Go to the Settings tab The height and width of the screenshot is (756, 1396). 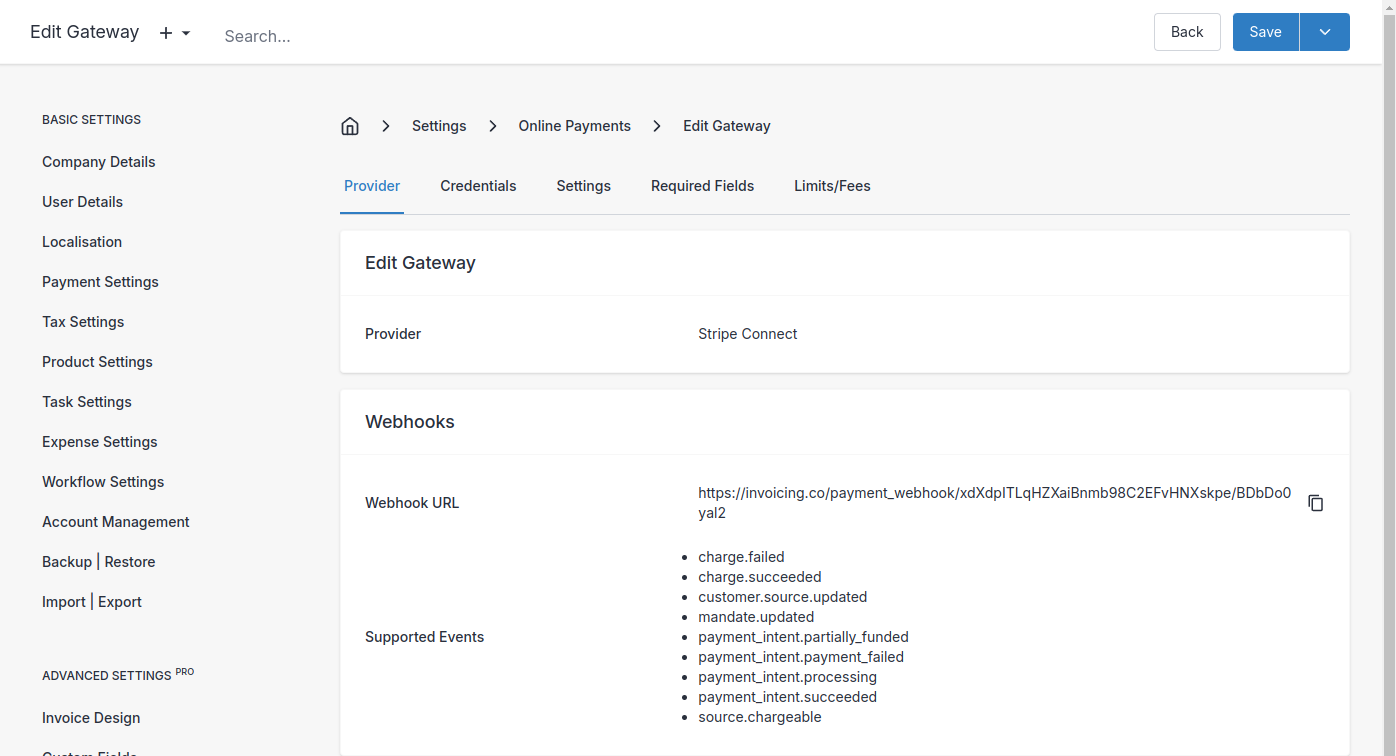[x=583, y=186]
